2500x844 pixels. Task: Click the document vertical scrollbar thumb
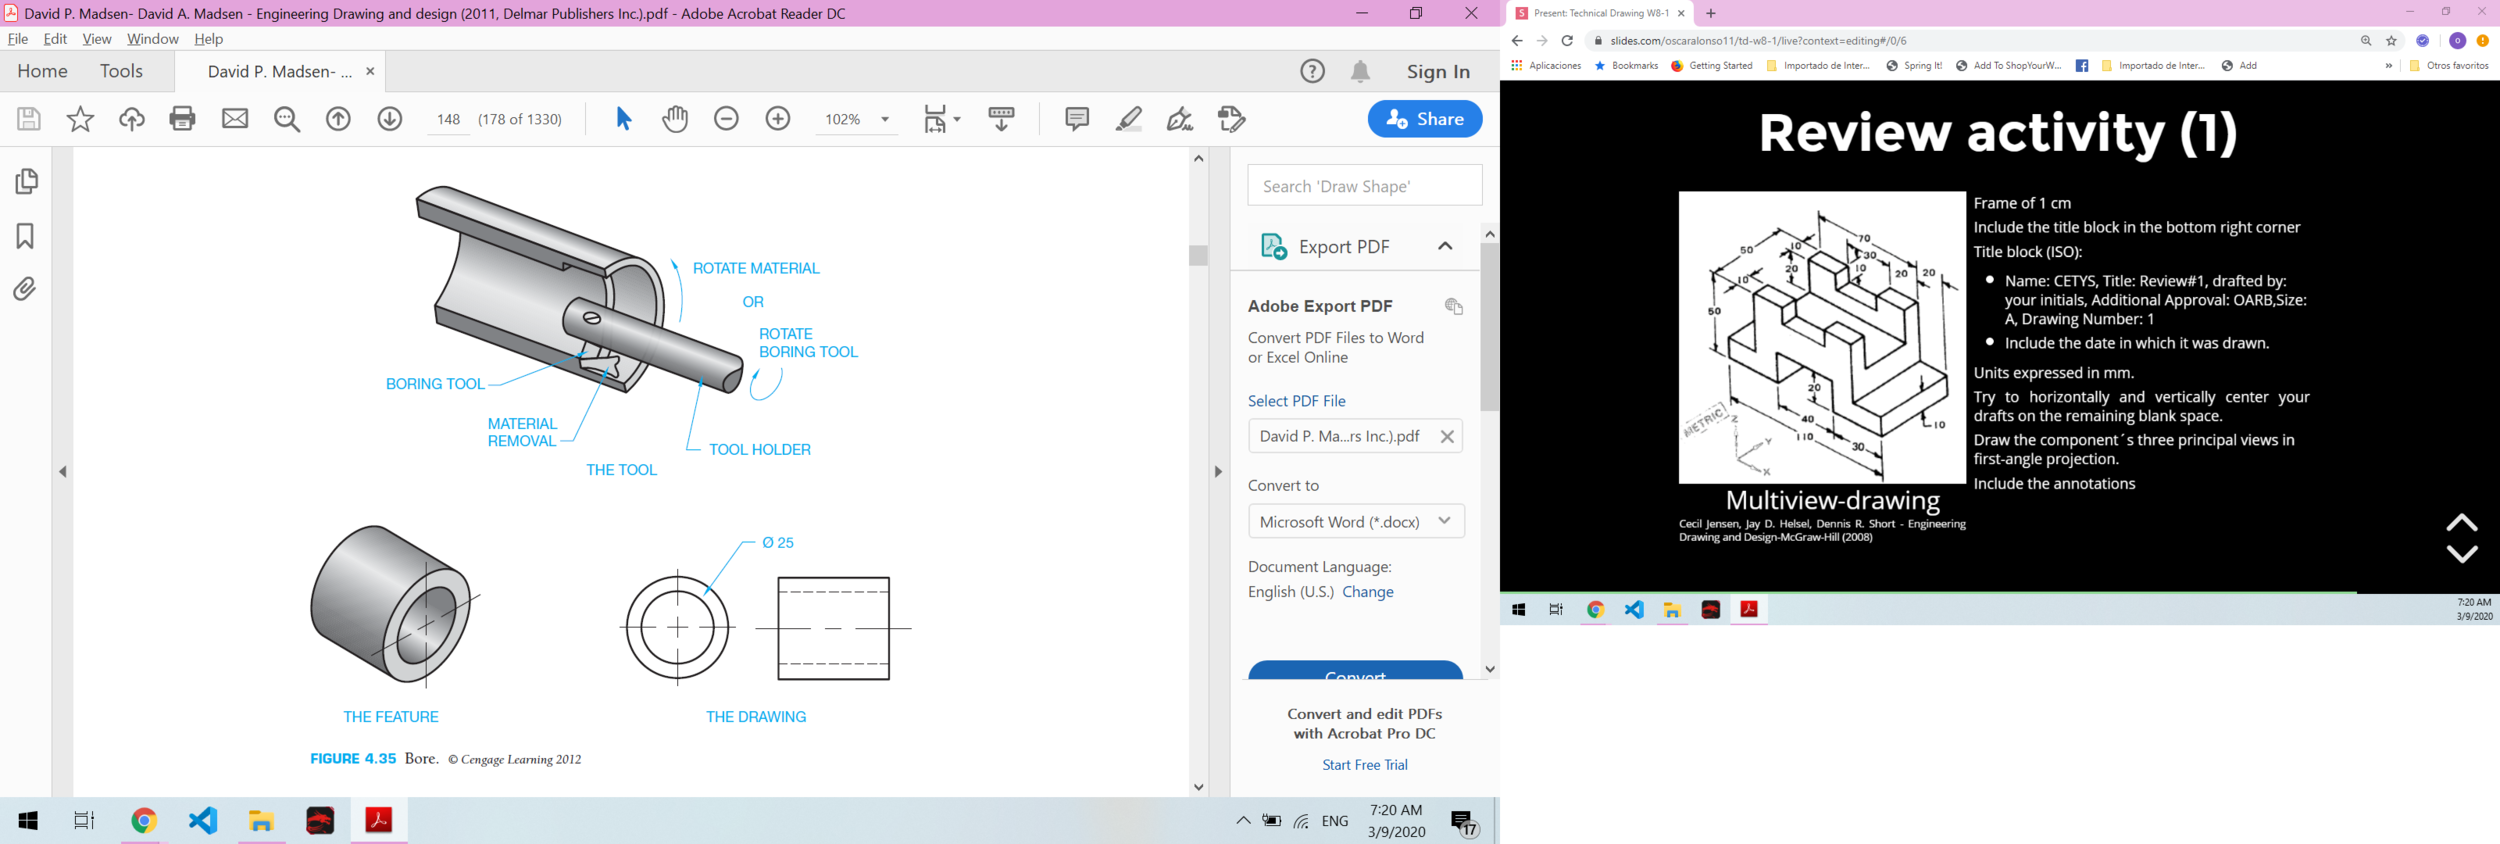click(1199, 255)
